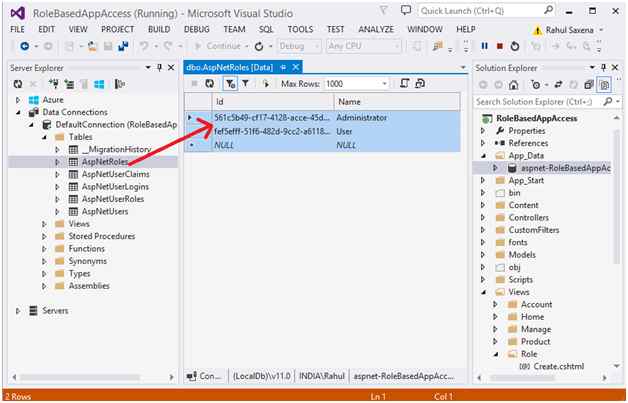The height and width of the screenshot is (403, 628).
Task: Click the Search Solution Explorer field
Action: click(547, 102)
